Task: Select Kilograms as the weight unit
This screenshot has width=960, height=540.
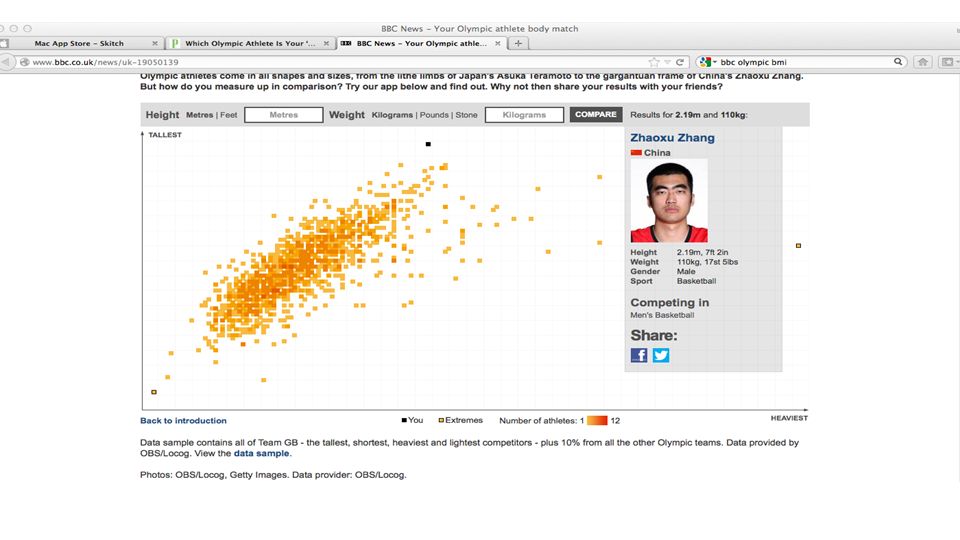Action: point(392,115)
